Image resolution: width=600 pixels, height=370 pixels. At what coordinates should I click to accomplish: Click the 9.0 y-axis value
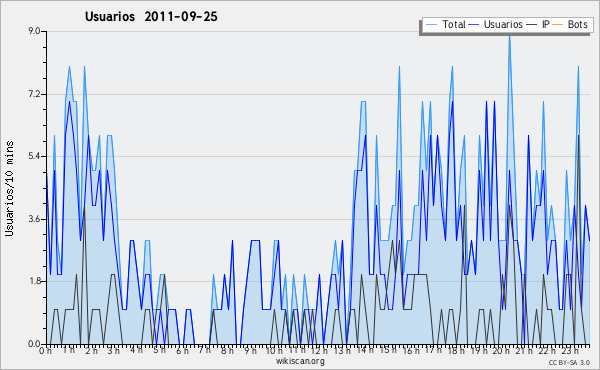tap(34, 31)
